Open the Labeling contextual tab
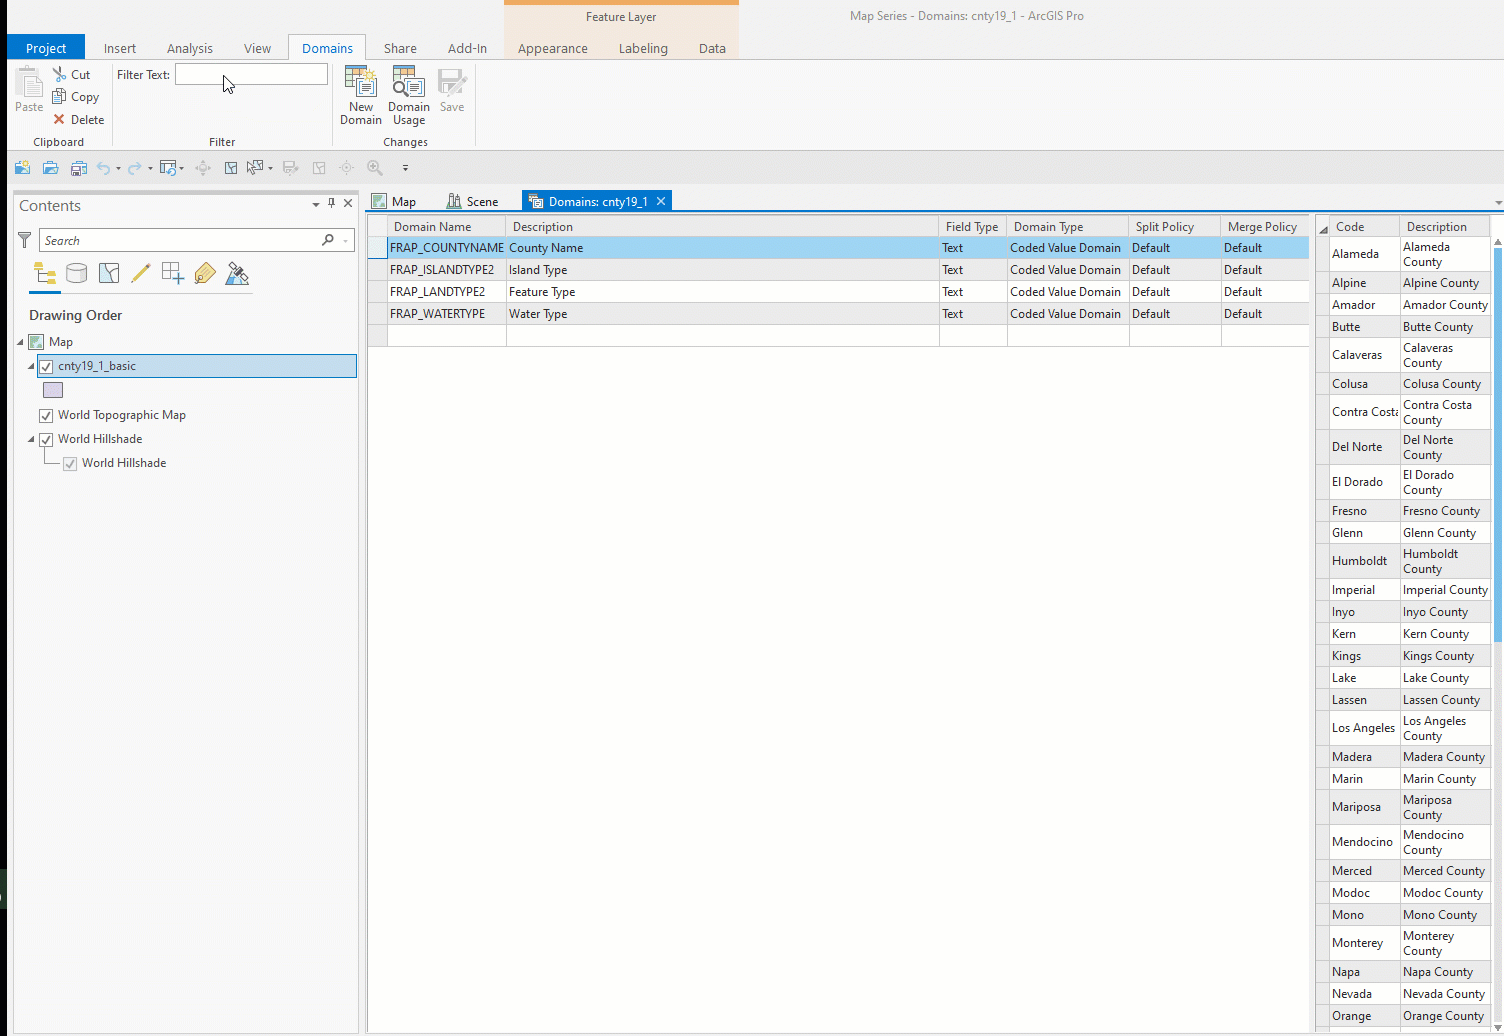This screenshot has height=1036, width=1504. click(643, 48)
